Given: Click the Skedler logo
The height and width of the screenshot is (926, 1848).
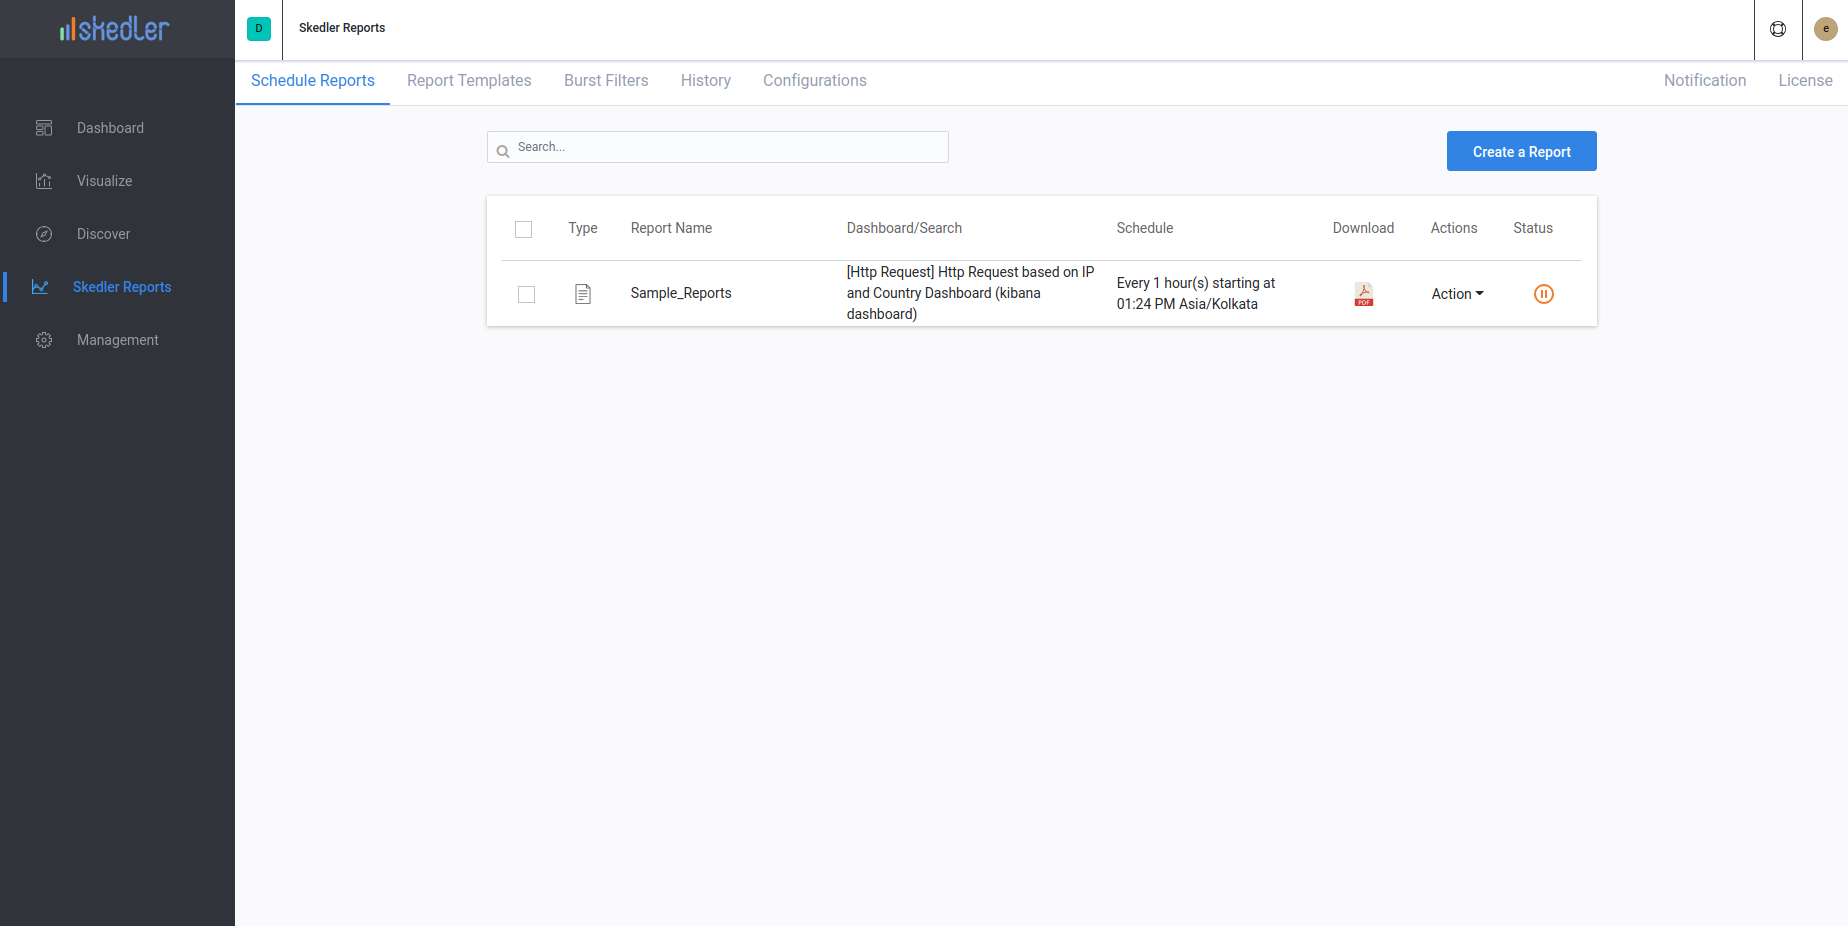Looking at the screenshot, I should tap(115, 29).
